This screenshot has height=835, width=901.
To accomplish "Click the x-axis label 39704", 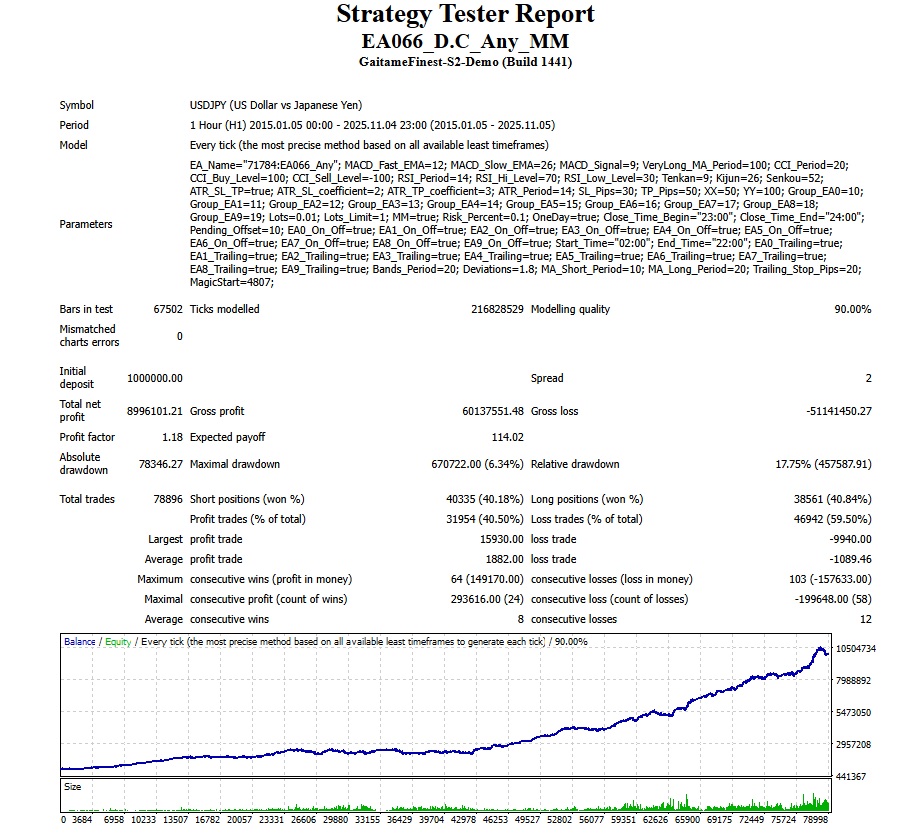I will (x=432, y=820).
